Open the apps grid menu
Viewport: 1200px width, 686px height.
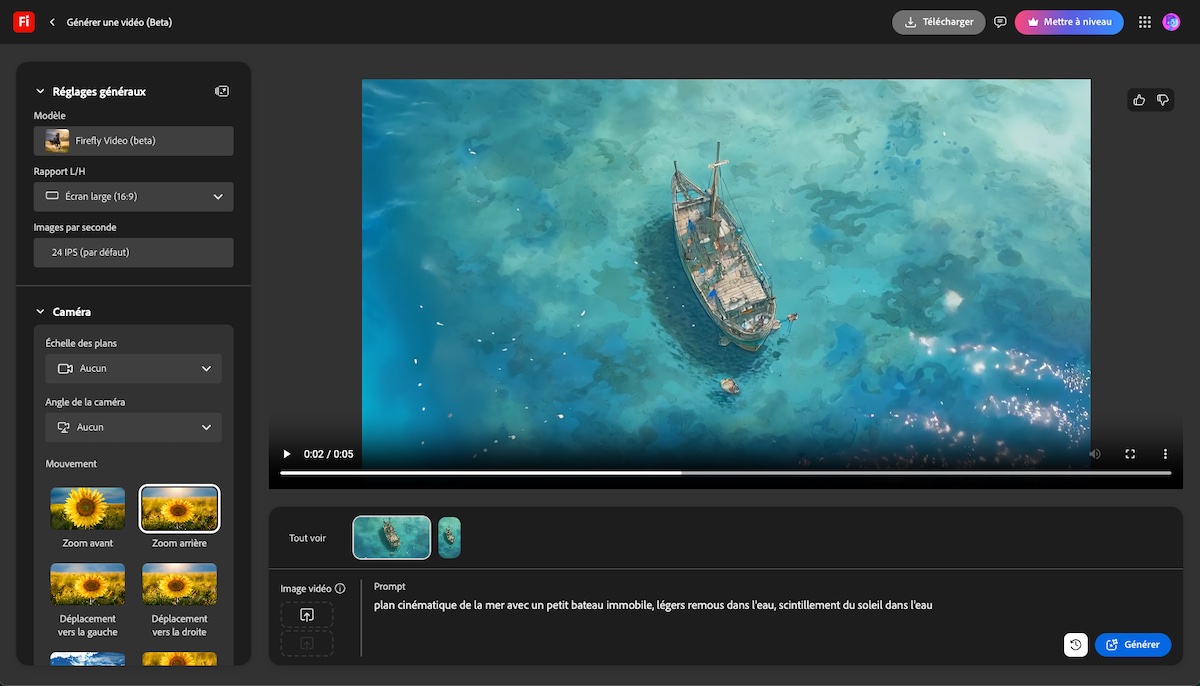pyautogui.click(x=1145, y=22)
